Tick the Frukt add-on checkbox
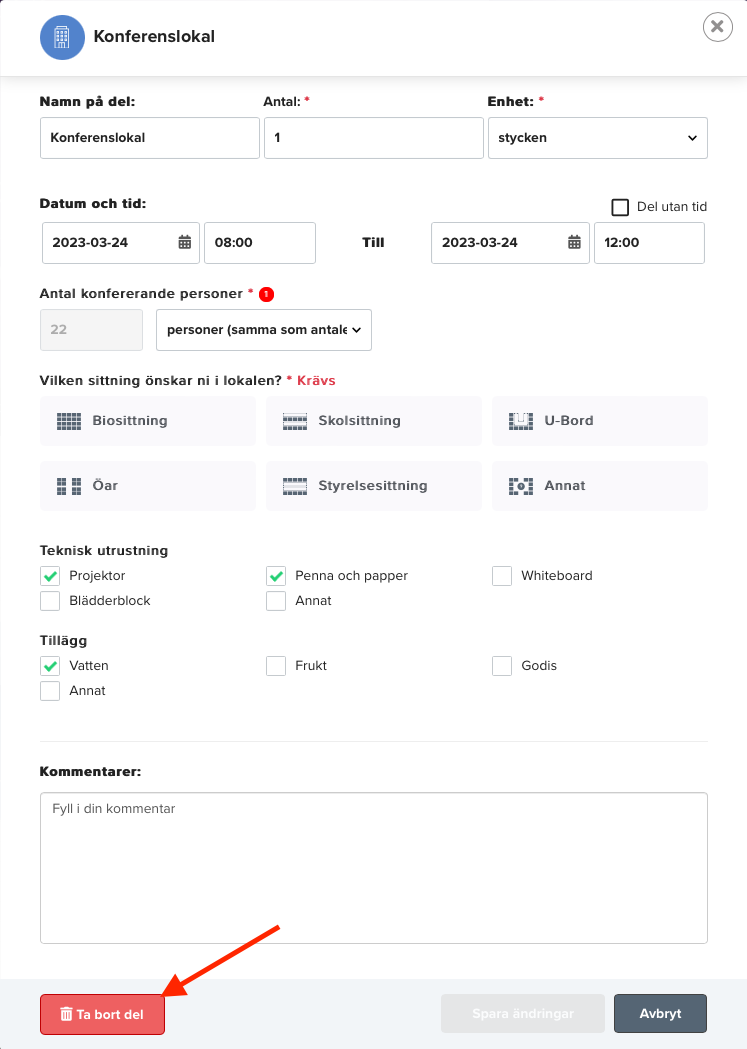This screenshot has width=747, height=1049. 276,666
